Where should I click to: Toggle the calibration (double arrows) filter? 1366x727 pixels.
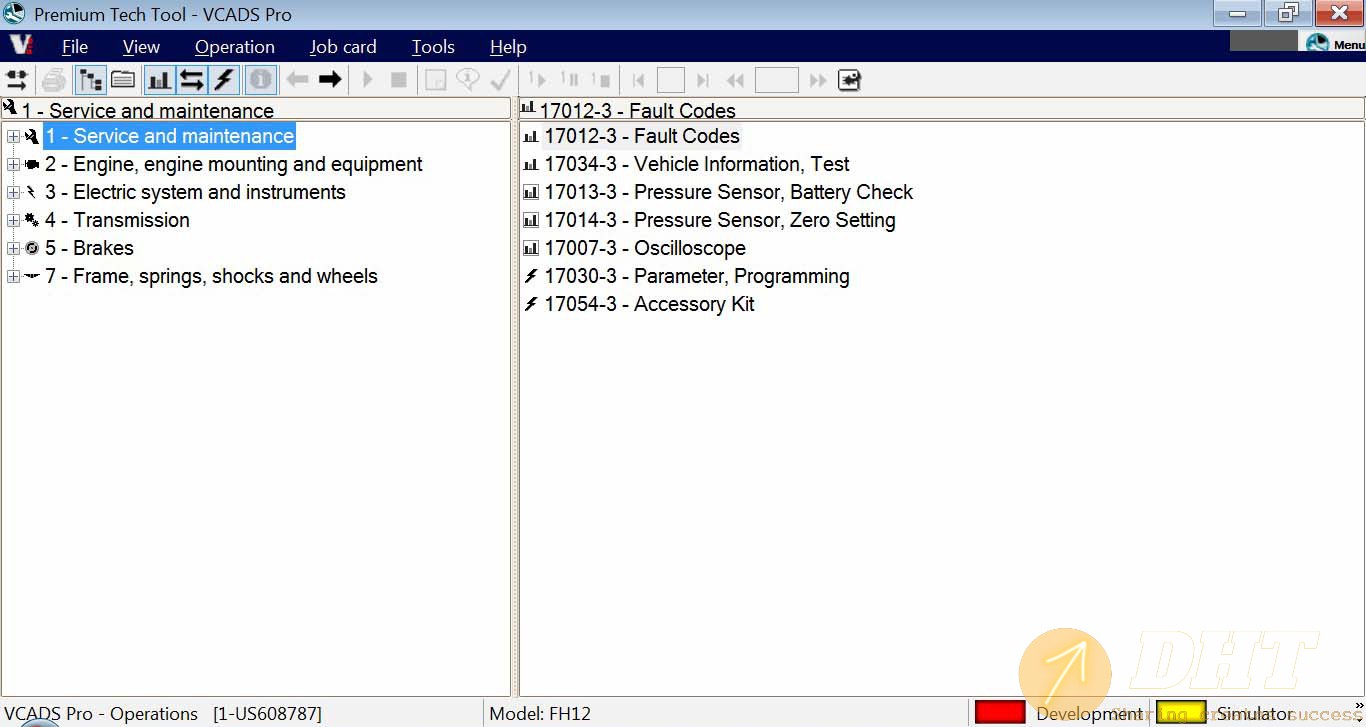pos(192,80)
